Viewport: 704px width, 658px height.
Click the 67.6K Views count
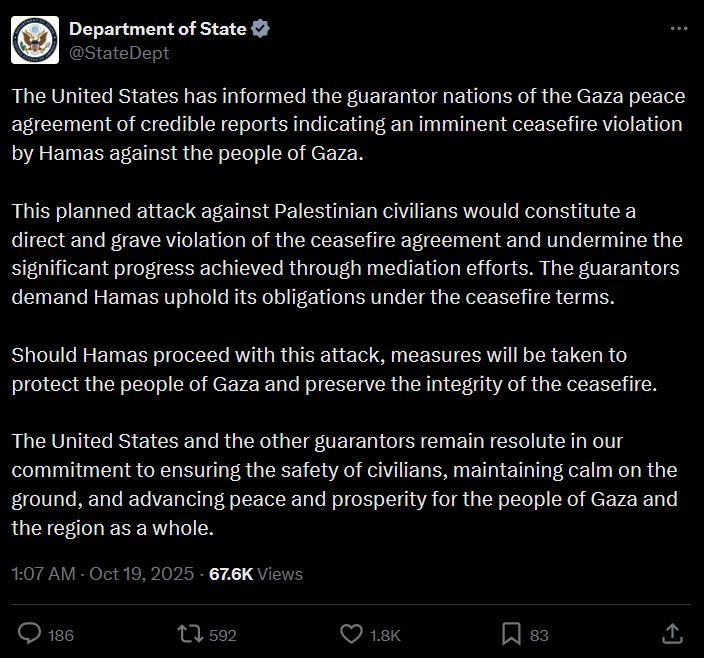pos(255,574)
